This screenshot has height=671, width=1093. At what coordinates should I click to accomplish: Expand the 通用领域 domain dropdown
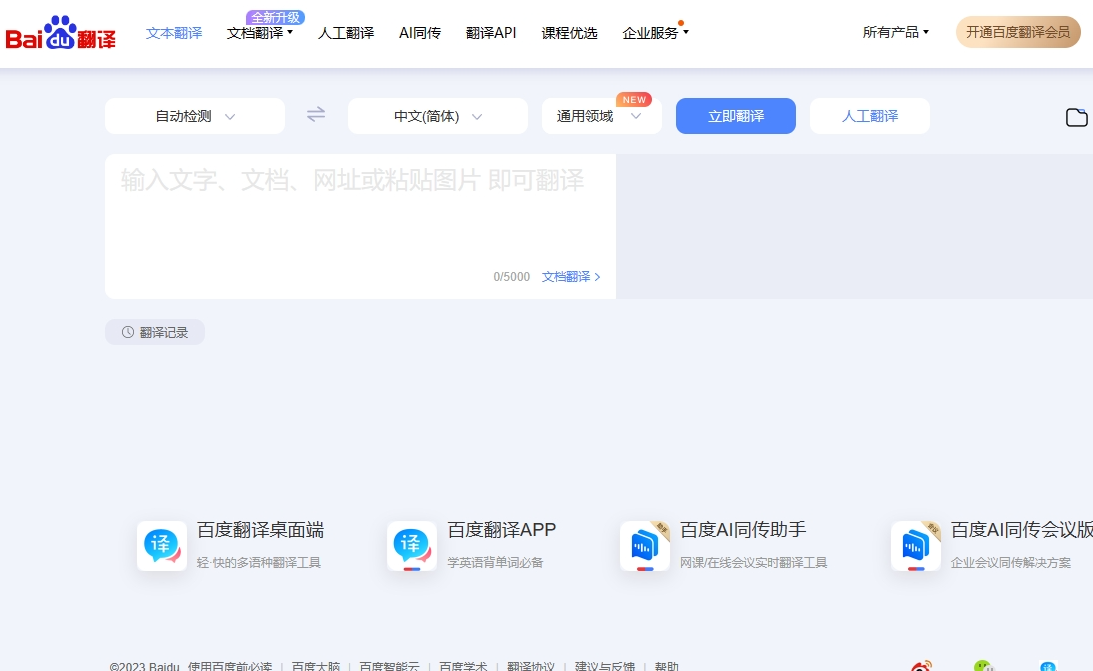click(x=600, y=116)
